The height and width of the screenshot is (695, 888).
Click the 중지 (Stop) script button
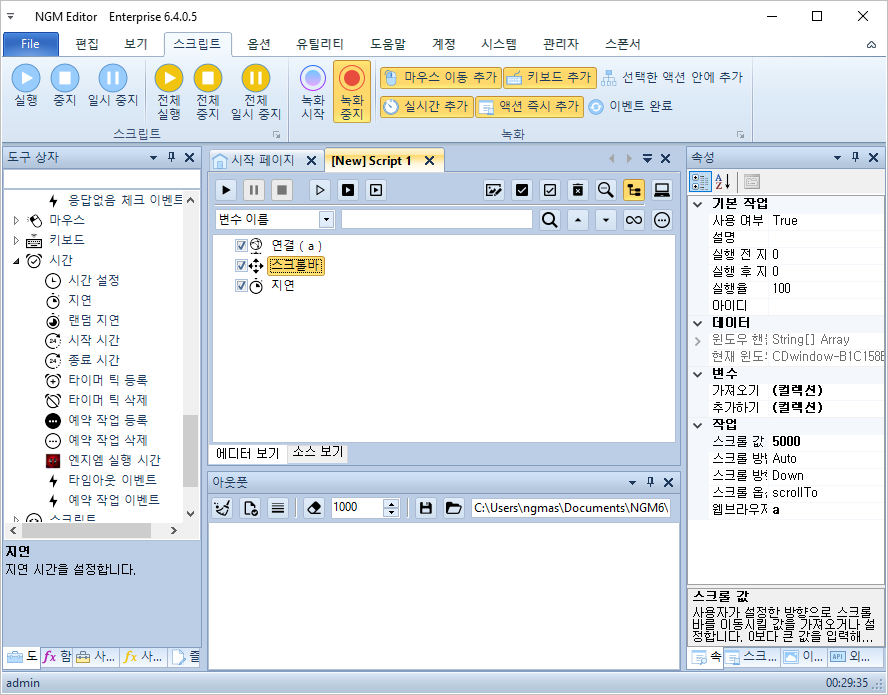[65, 86]
